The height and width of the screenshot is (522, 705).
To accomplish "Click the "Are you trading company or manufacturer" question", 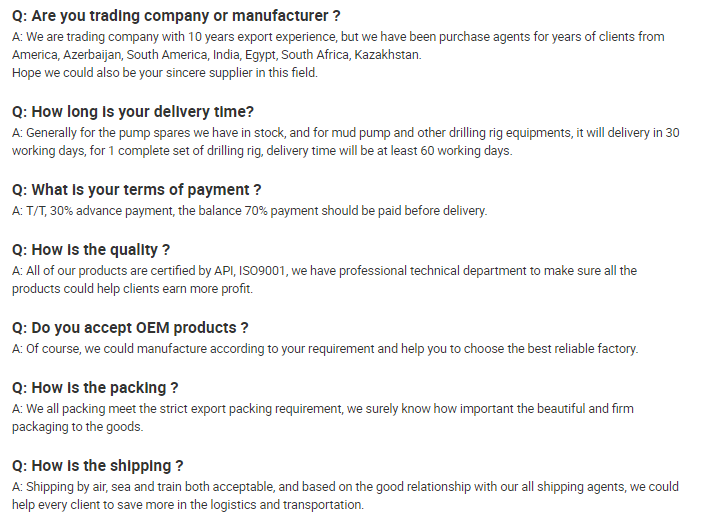I will (176, 15).
